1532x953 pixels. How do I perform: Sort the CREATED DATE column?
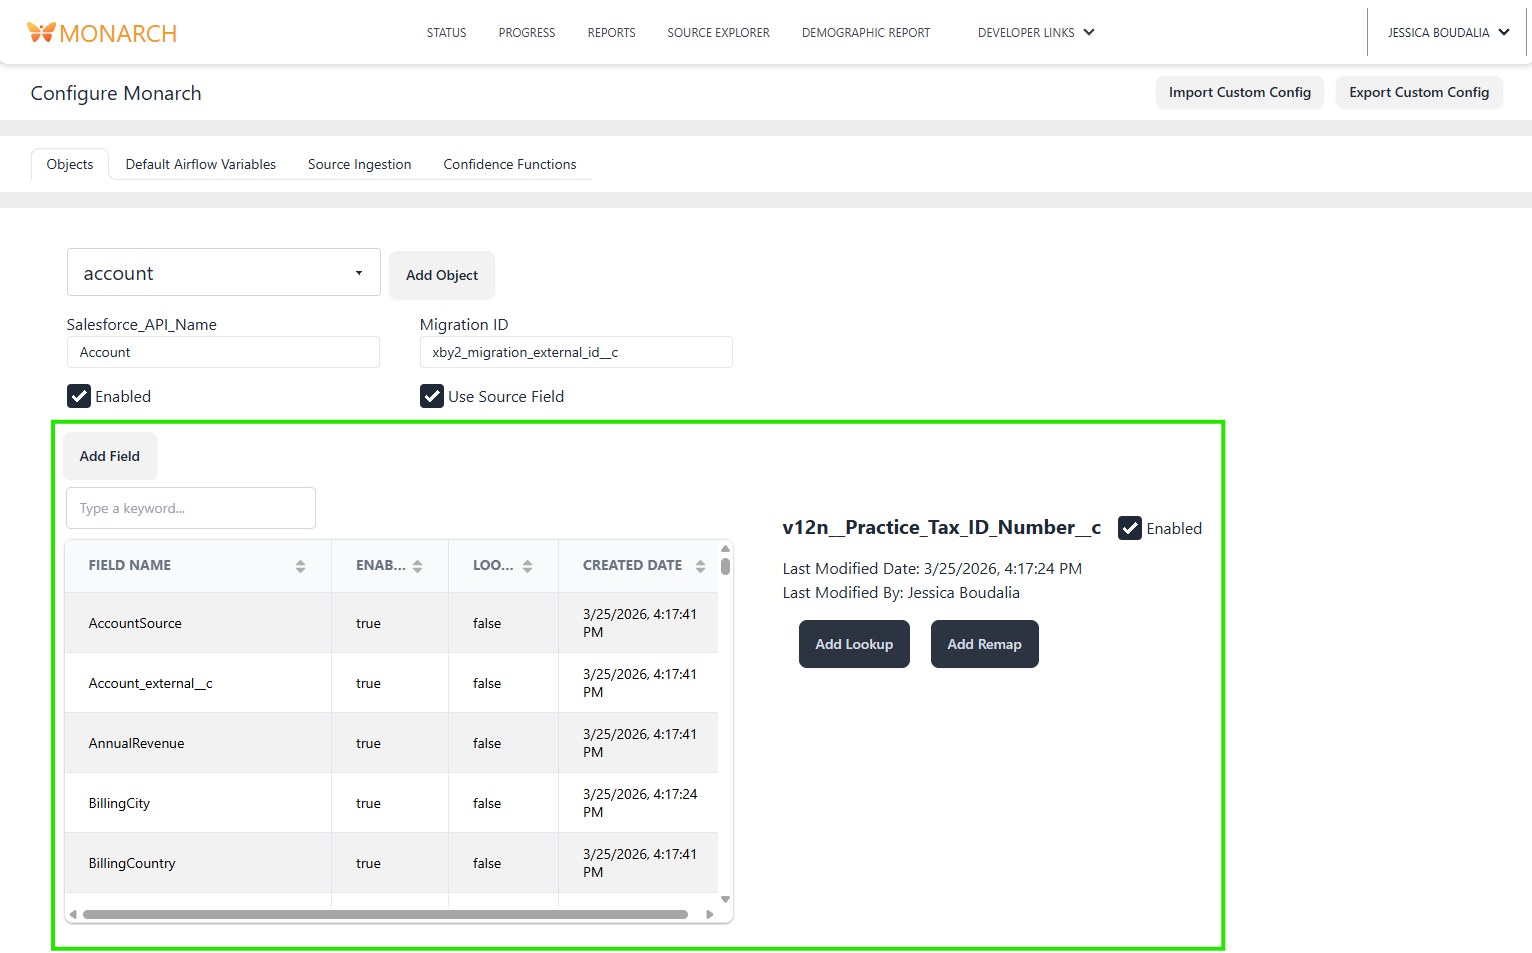click(x=699, y=565)
